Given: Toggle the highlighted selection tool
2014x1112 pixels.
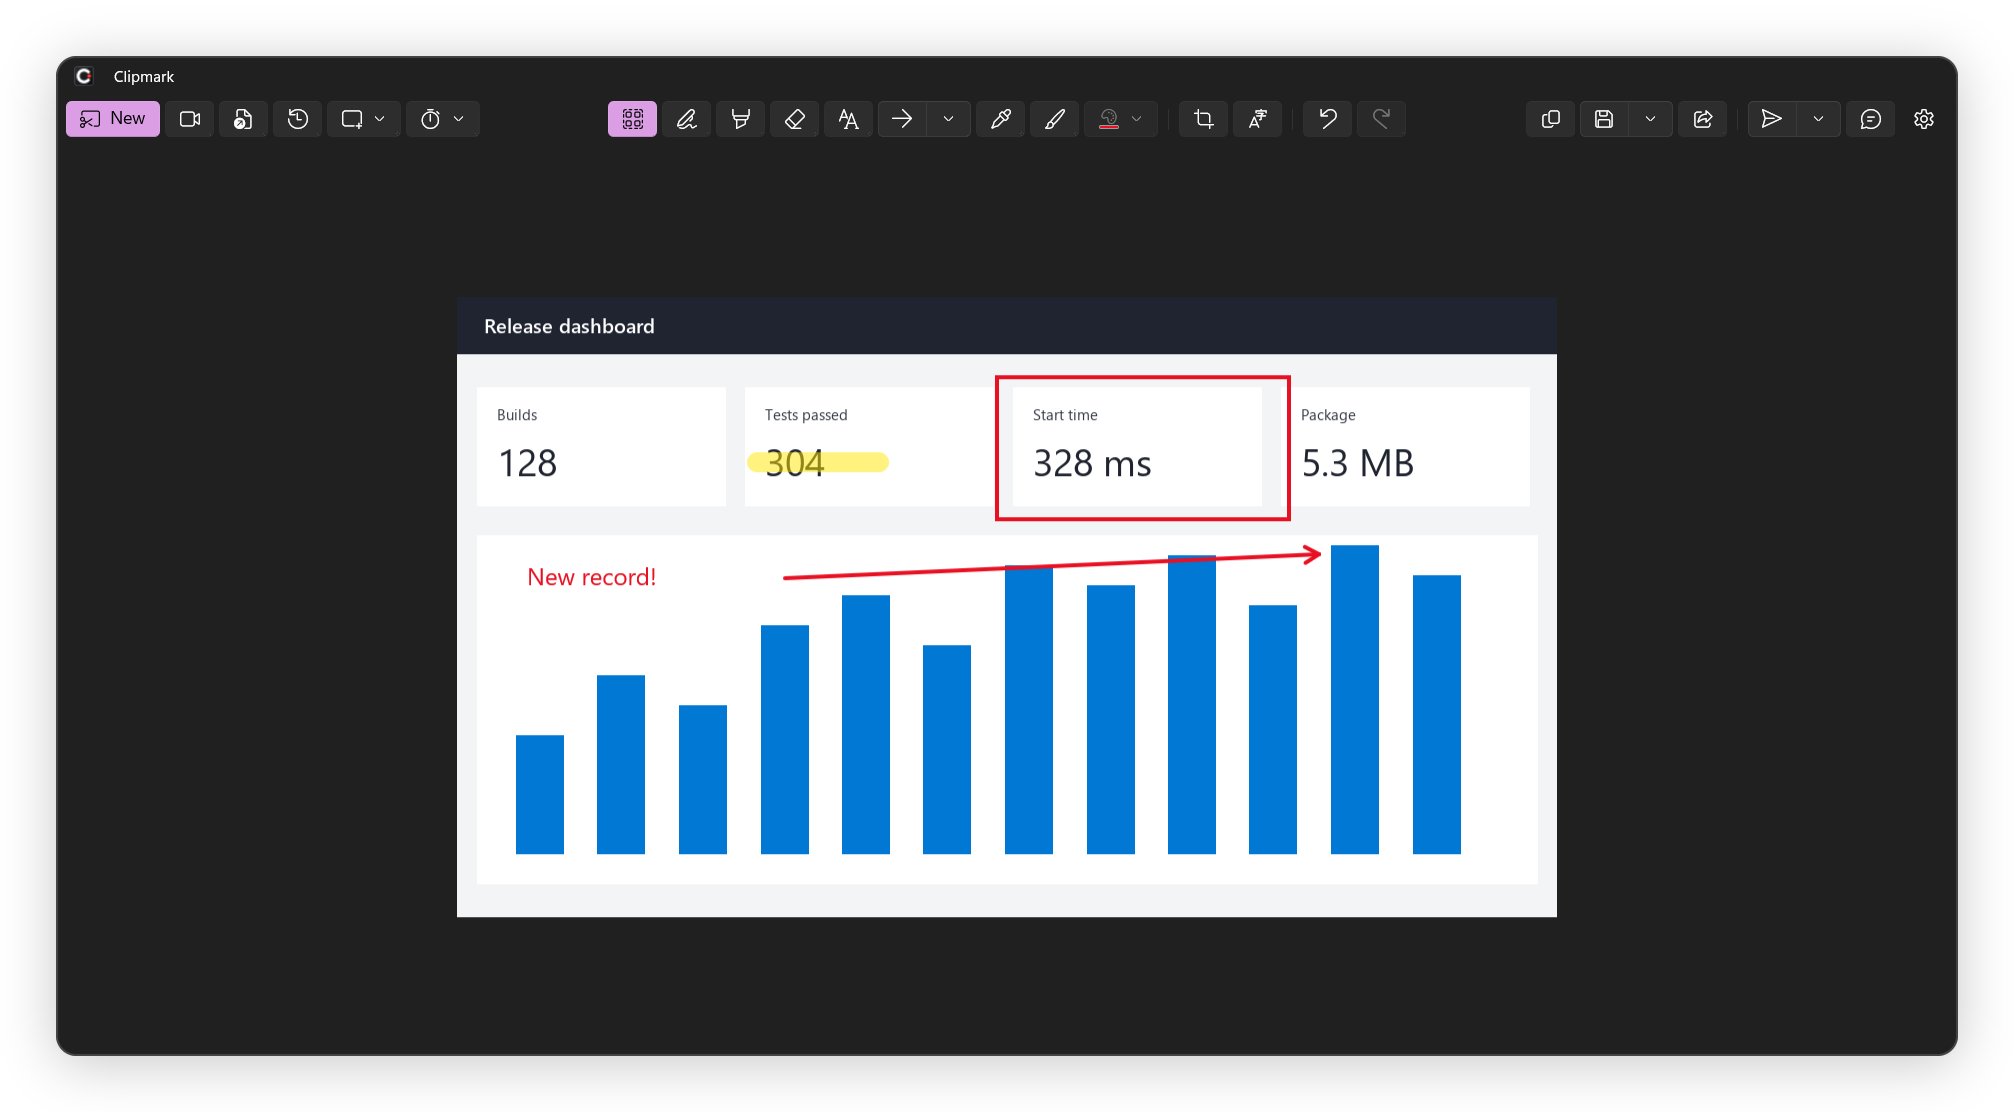Looking at the screenshot, I should pyautogui.click(x=632, y=119).
